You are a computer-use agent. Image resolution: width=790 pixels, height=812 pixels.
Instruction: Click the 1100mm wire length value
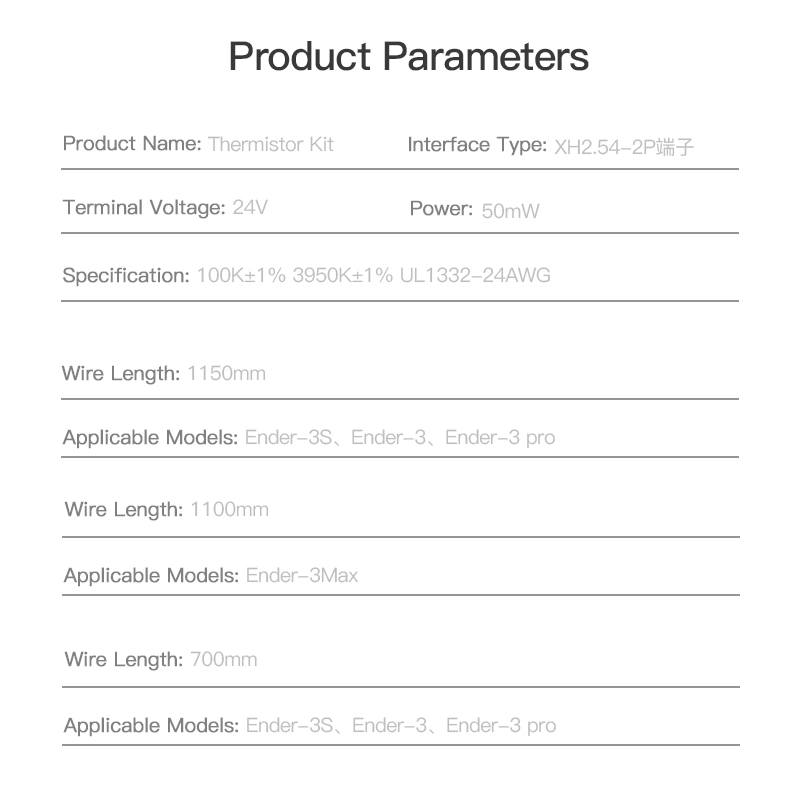point(229,510)
